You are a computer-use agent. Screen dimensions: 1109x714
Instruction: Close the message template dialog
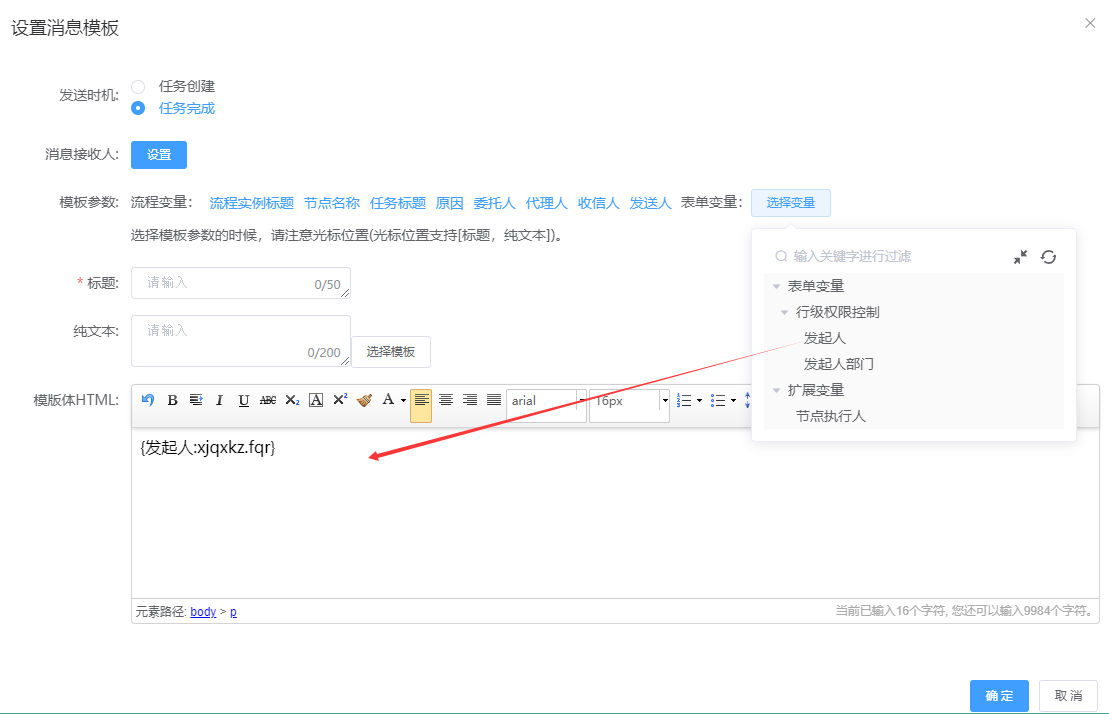click(x=1090, y=23)
